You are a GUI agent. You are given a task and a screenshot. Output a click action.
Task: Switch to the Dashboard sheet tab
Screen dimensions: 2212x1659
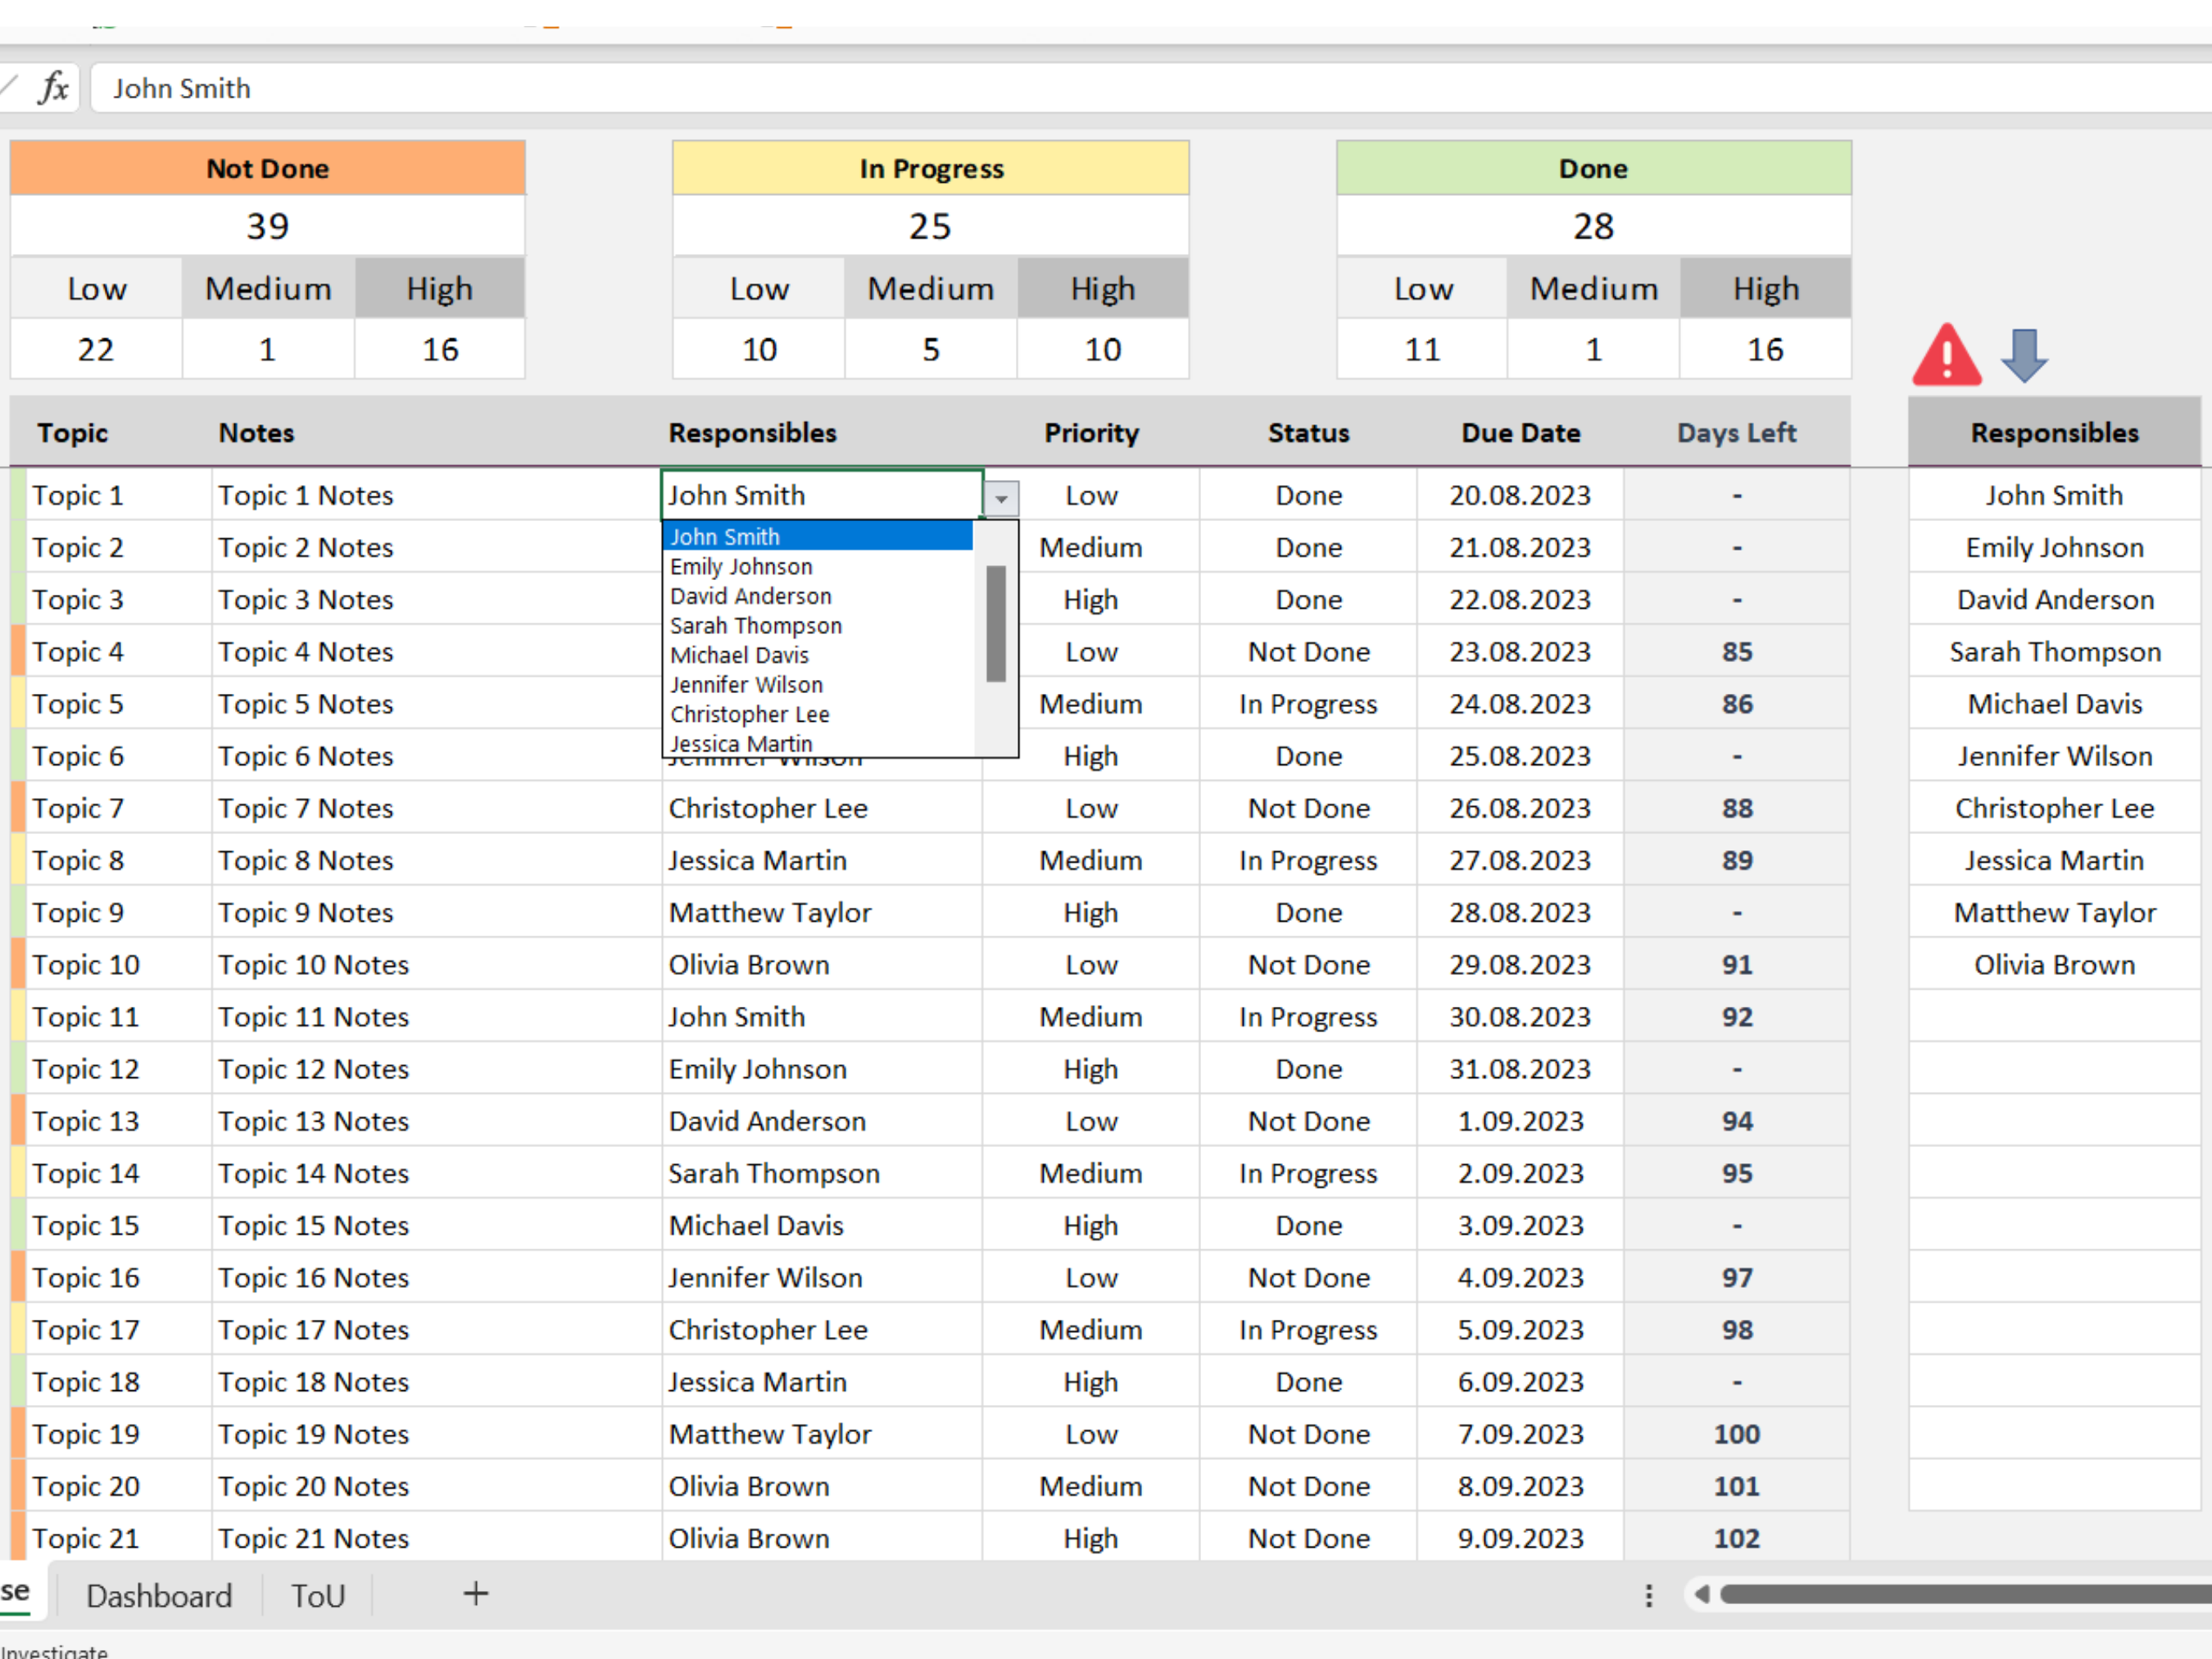(159, 1595)
